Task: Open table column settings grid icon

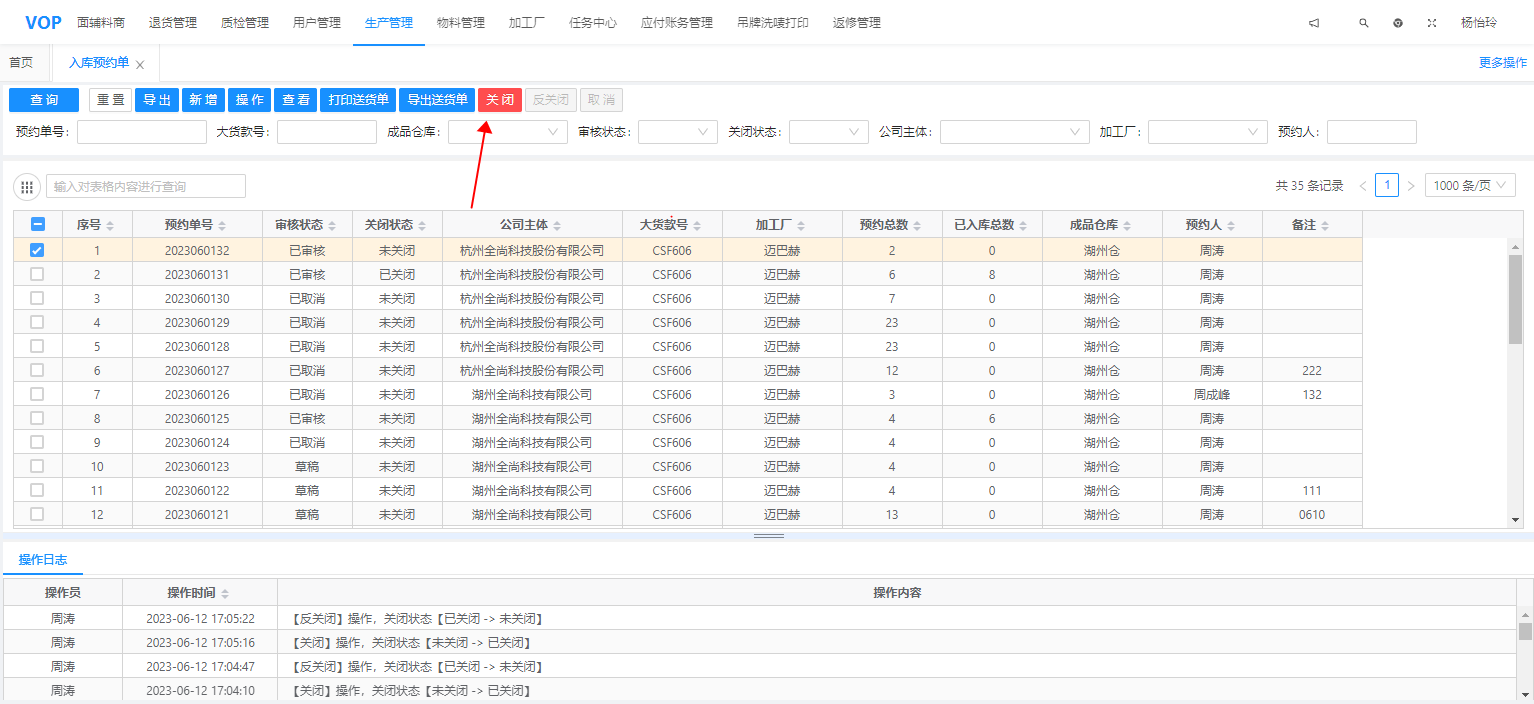Action: pos(27,187)
